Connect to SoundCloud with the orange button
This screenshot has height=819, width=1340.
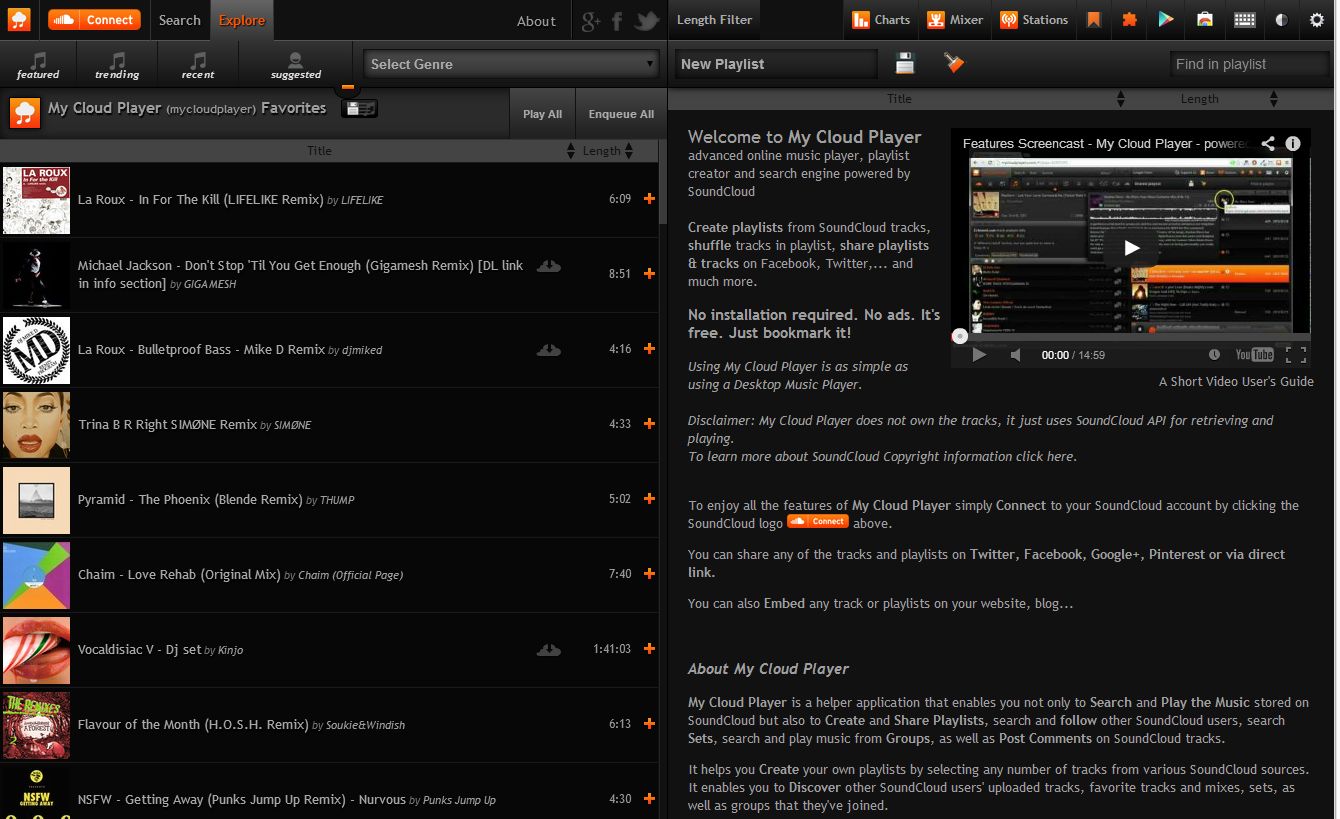coord(94,19)
